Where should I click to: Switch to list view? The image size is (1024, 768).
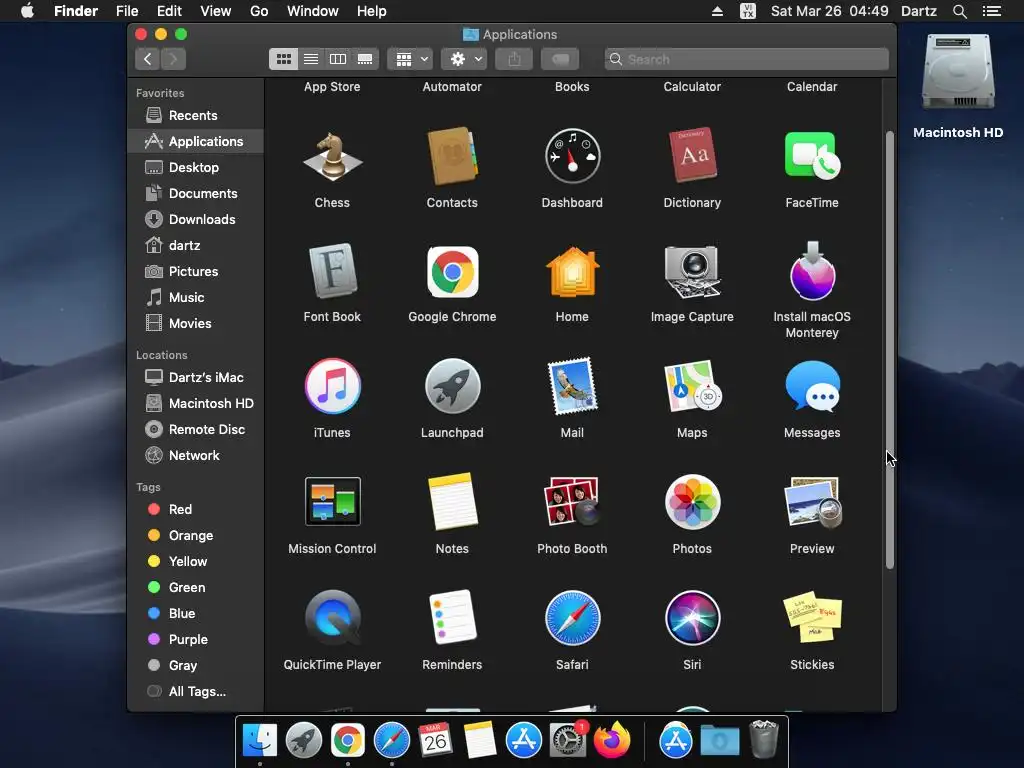coord(311,59)
